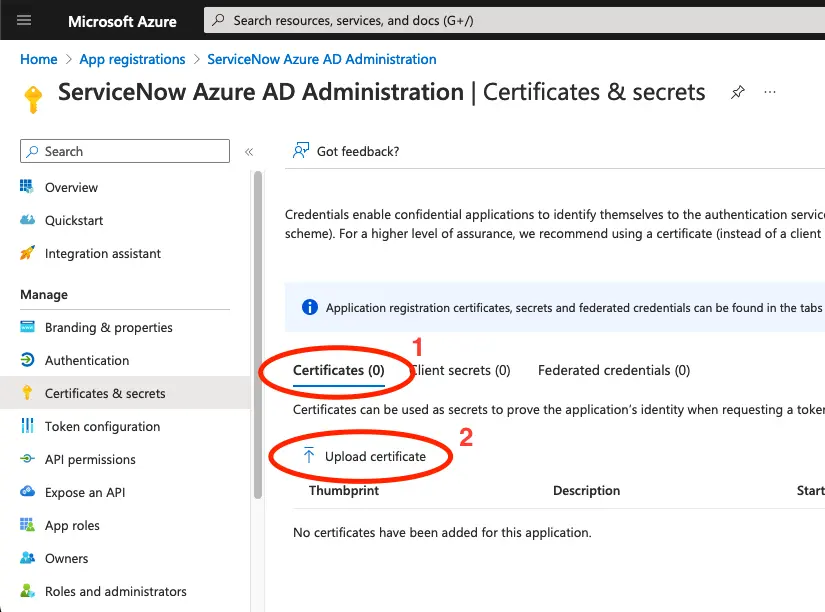Click the Quickstart cloud icon
825x612 pixels.
point(27,220)
